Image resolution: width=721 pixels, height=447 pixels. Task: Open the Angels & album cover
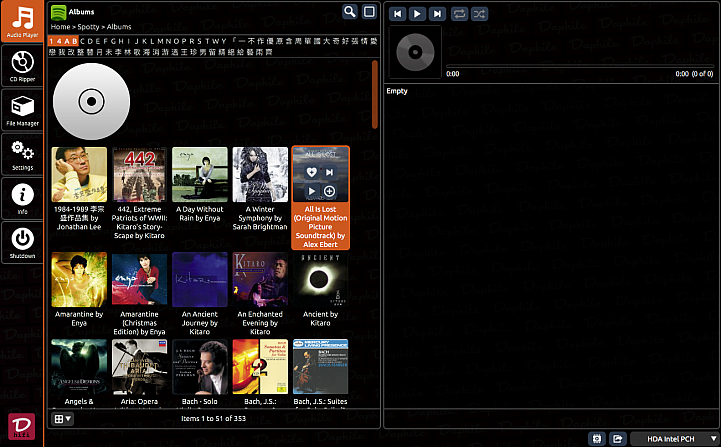79,367
